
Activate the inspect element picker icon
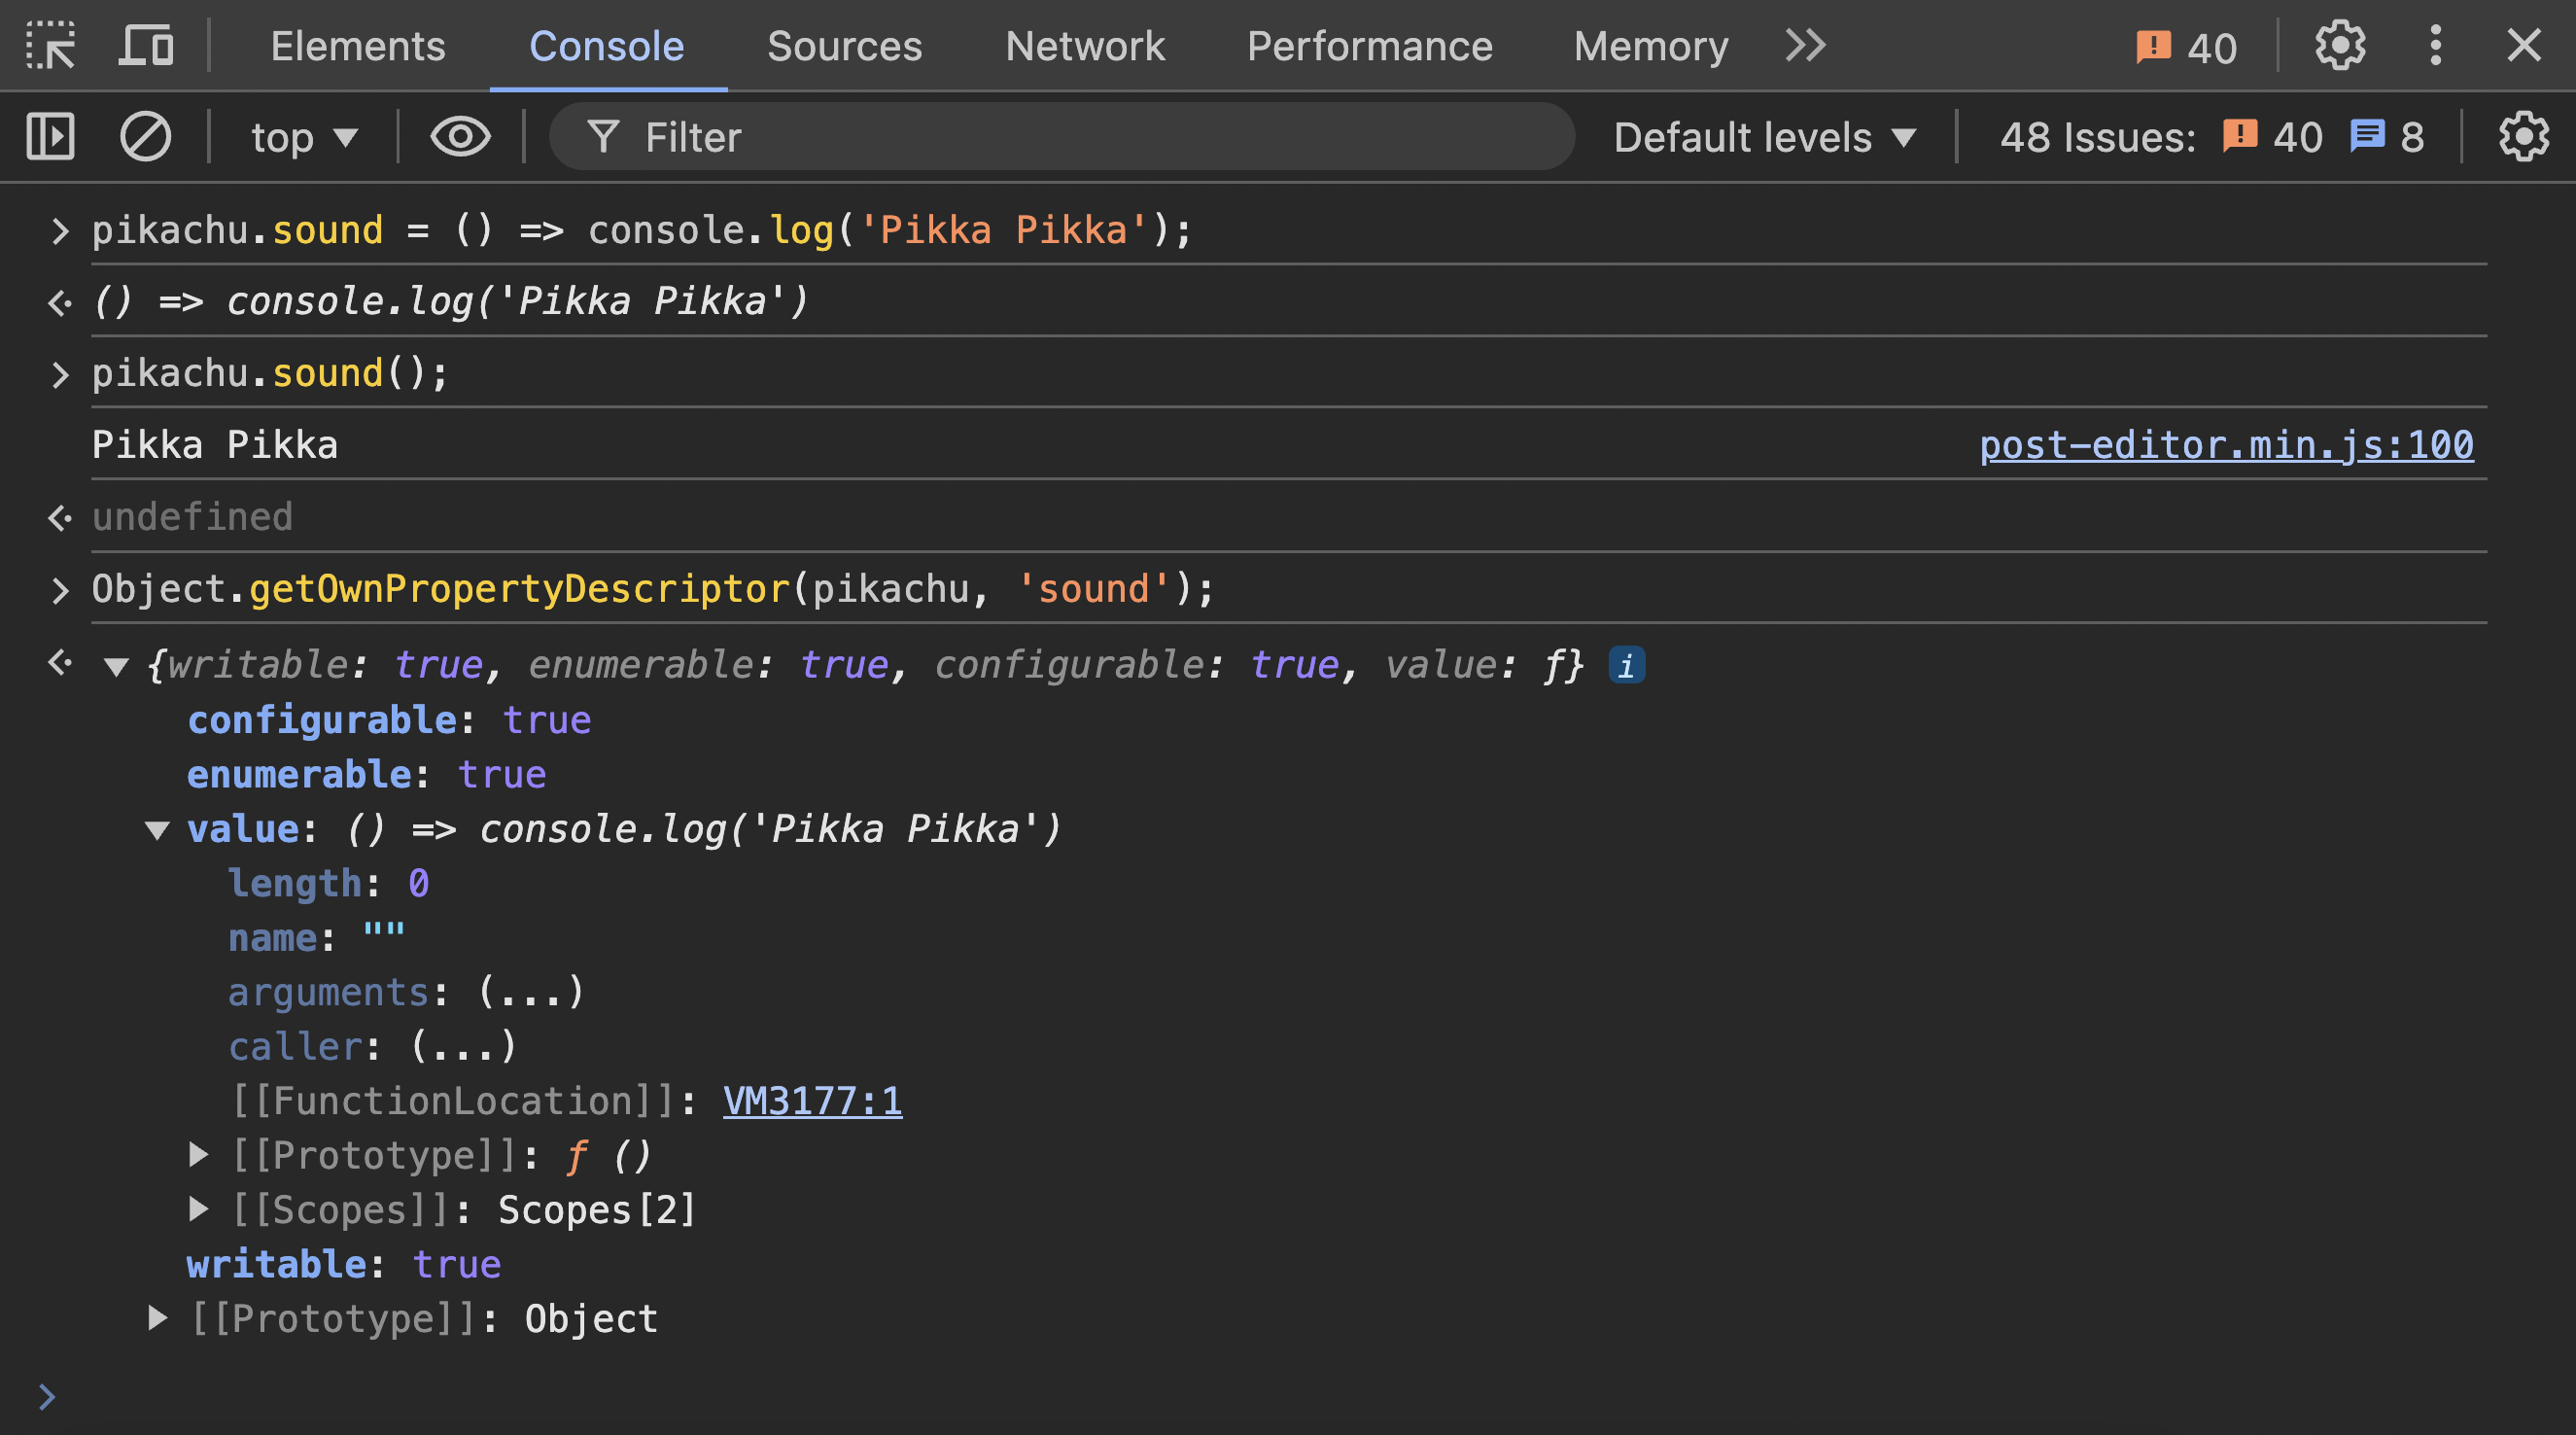pos(50,46)
